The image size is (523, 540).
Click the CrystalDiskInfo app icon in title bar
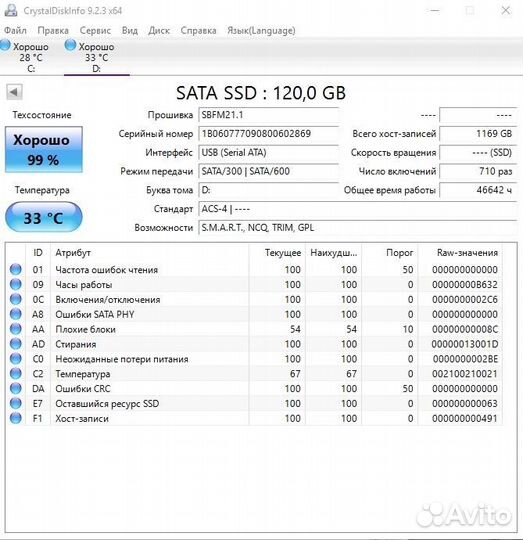(x=11, y=10)
